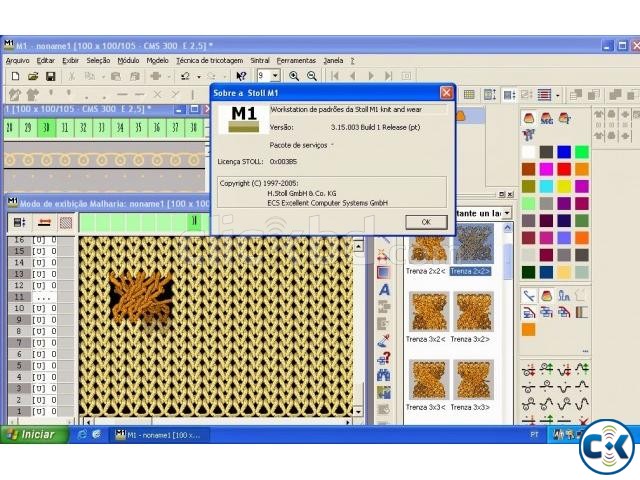Select the Trenza 3x3< module thumbnail
This screenshot has width=640, height=480.
click(429, 380)
